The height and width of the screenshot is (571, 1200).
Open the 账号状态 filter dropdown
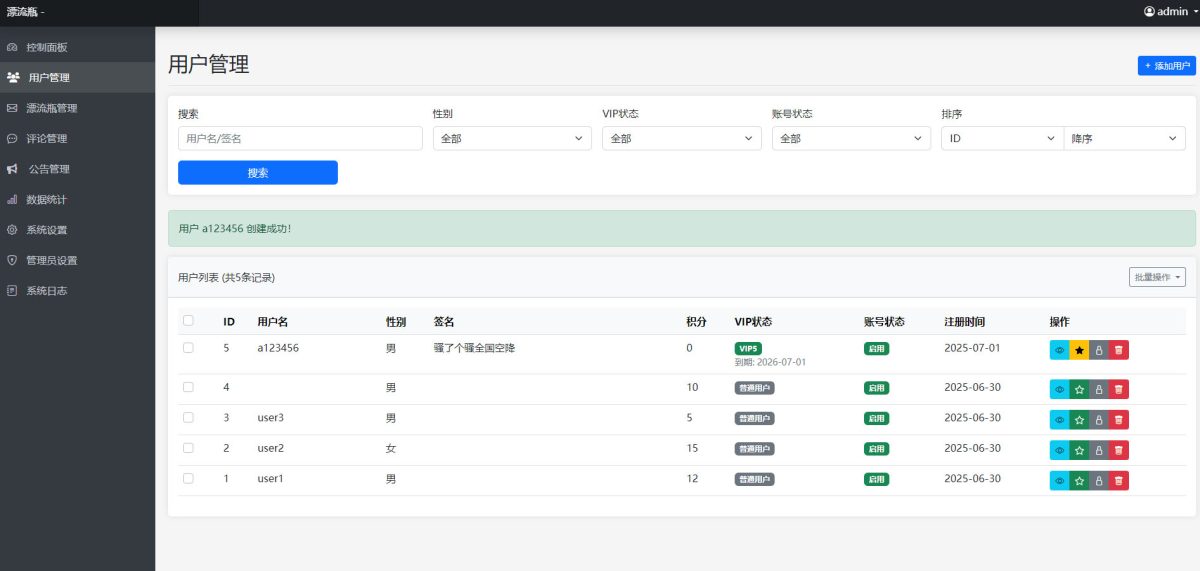pos(851,138)
